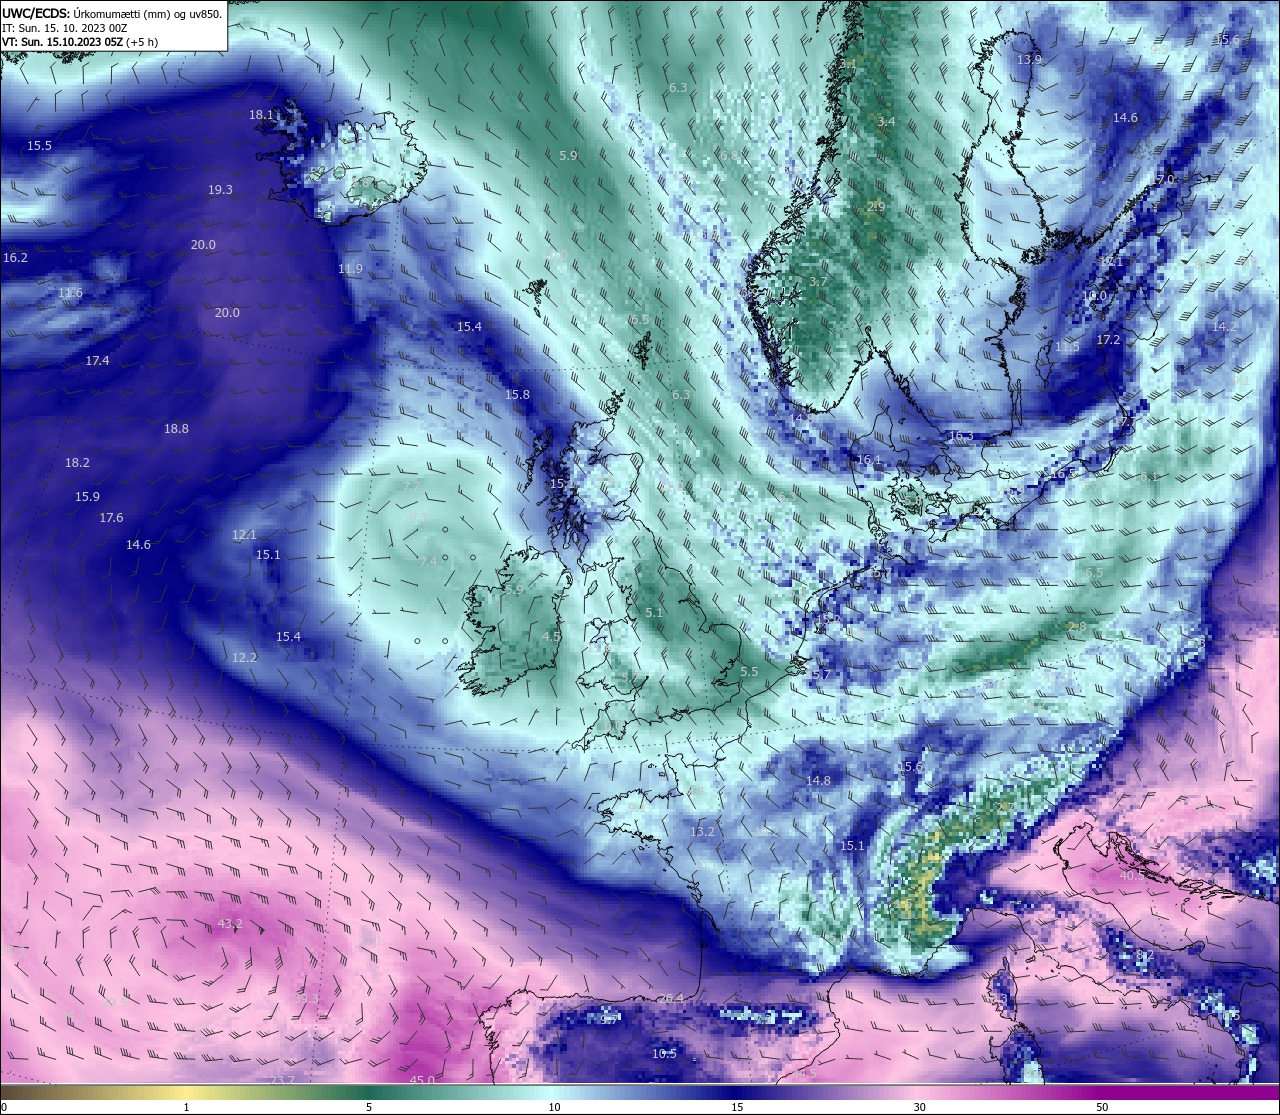The height and width of the screenshot is (1115, 1280).
Task: Click the 5.5 value over southeast England
Action: [749, 672]
